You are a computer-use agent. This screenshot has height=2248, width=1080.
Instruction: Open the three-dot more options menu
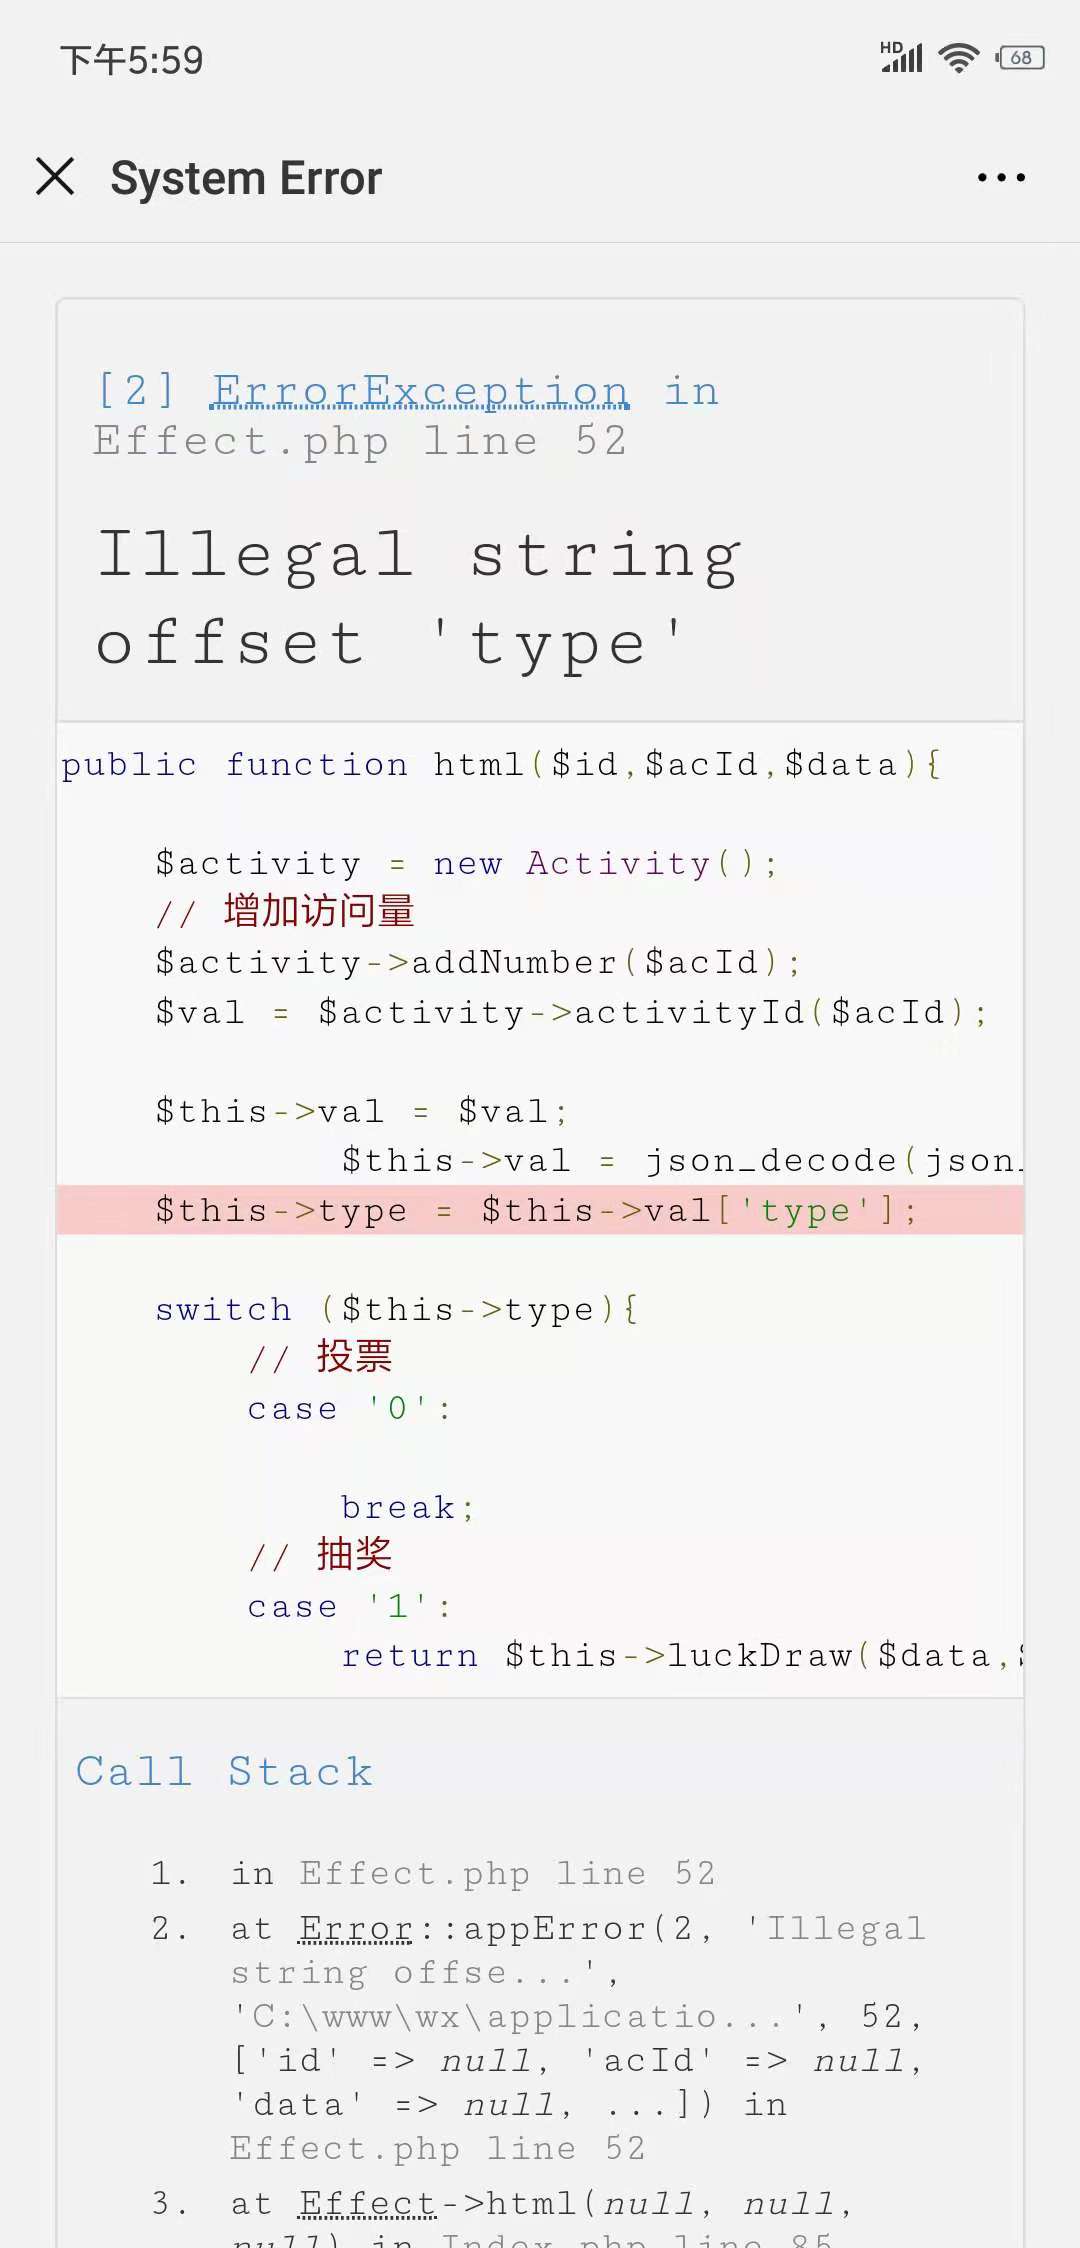[x=1001, y=178]
